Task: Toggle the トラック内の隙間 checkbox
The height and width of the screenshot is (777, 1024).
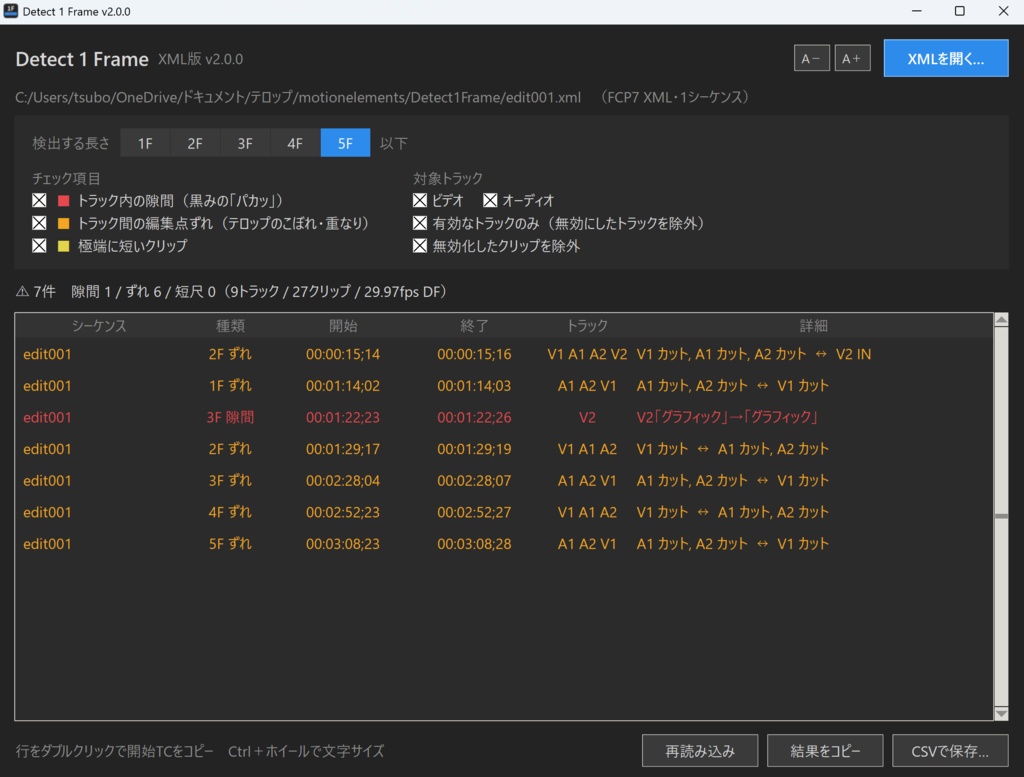Action: tap(39, 200)
